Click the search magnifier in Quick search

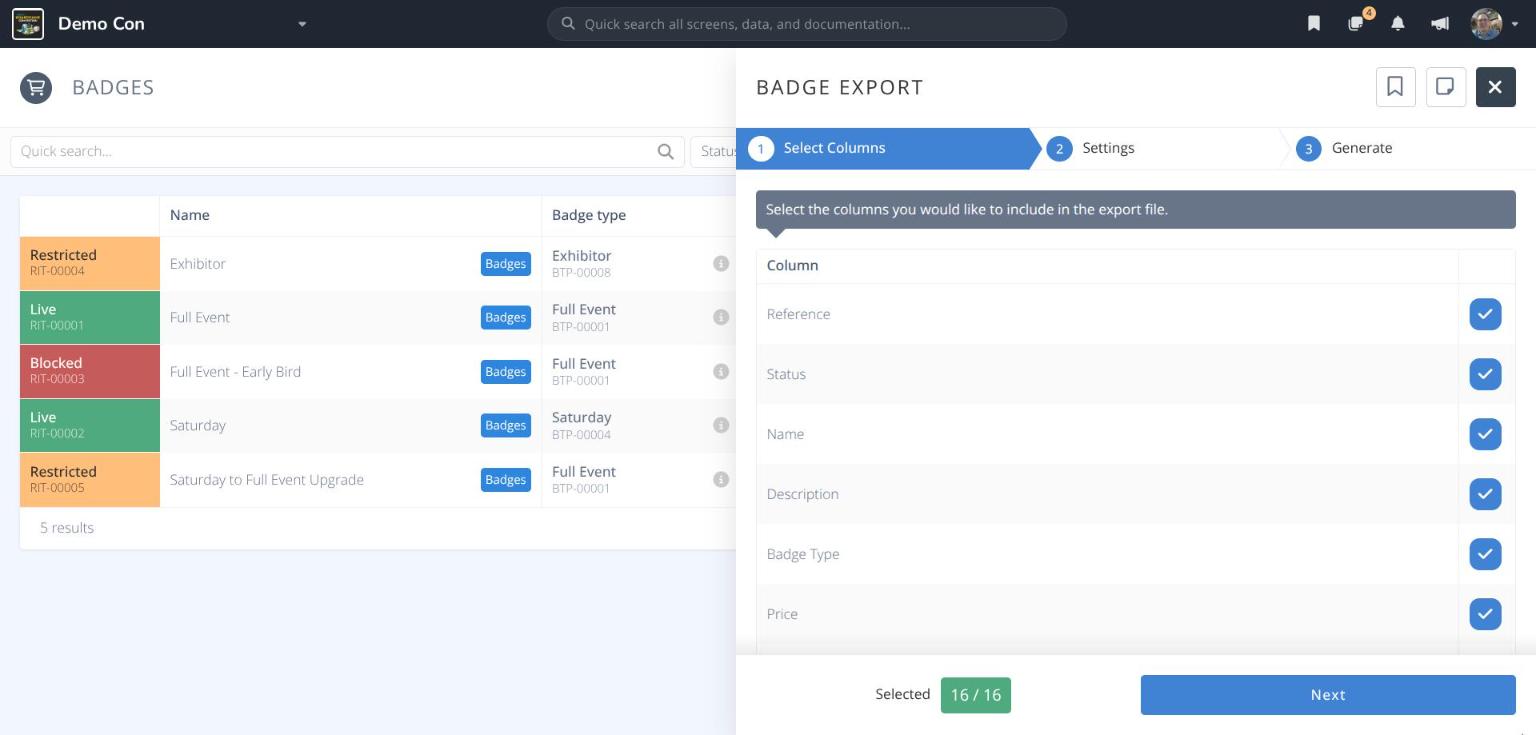[666, 152]
